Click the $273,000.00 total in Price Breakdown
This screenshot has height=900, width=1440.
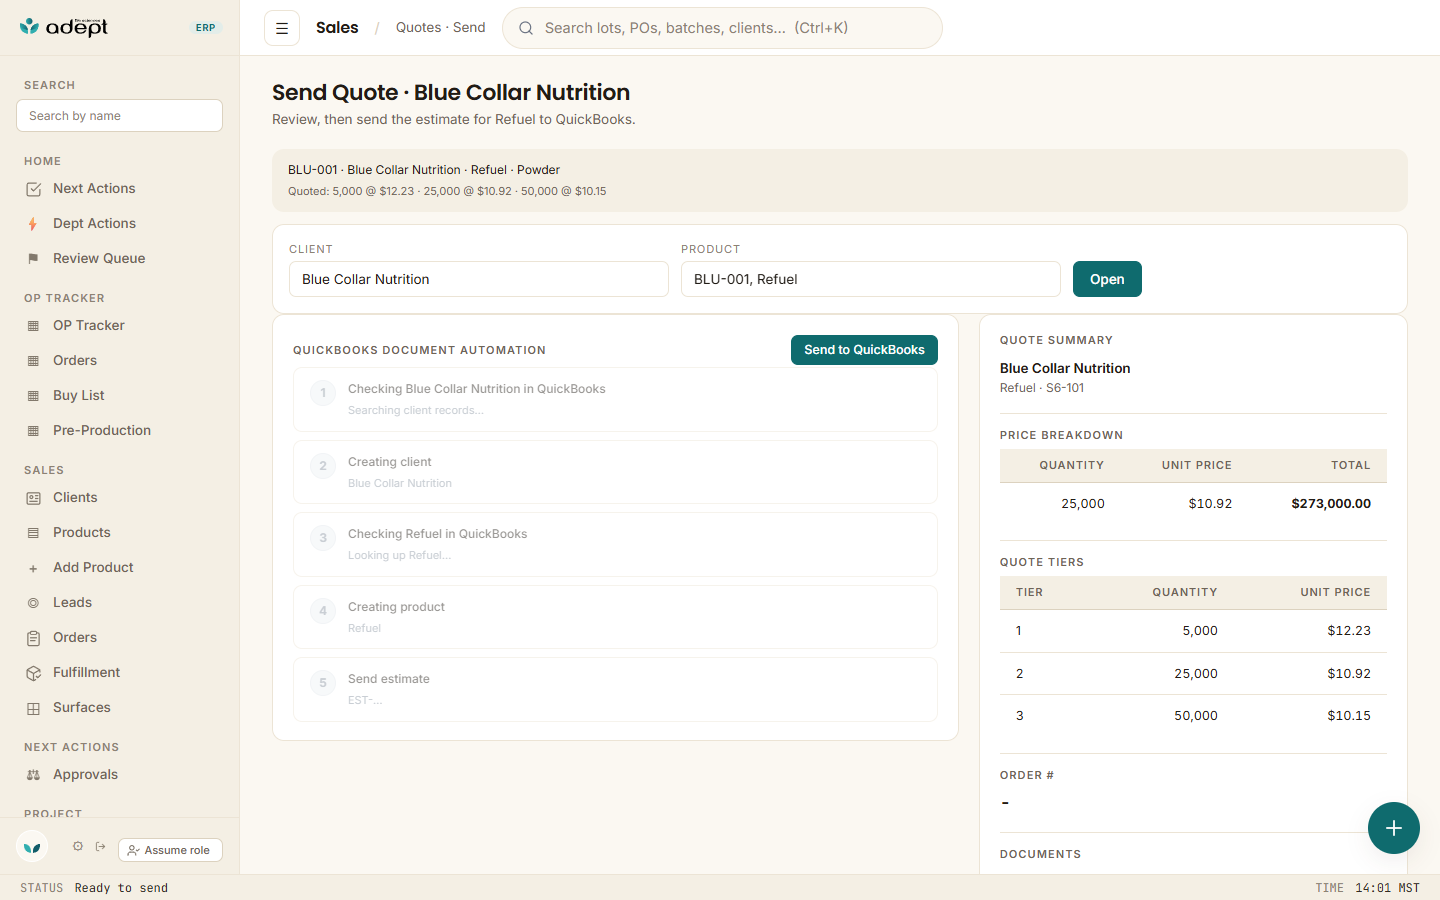(1331, 504)
